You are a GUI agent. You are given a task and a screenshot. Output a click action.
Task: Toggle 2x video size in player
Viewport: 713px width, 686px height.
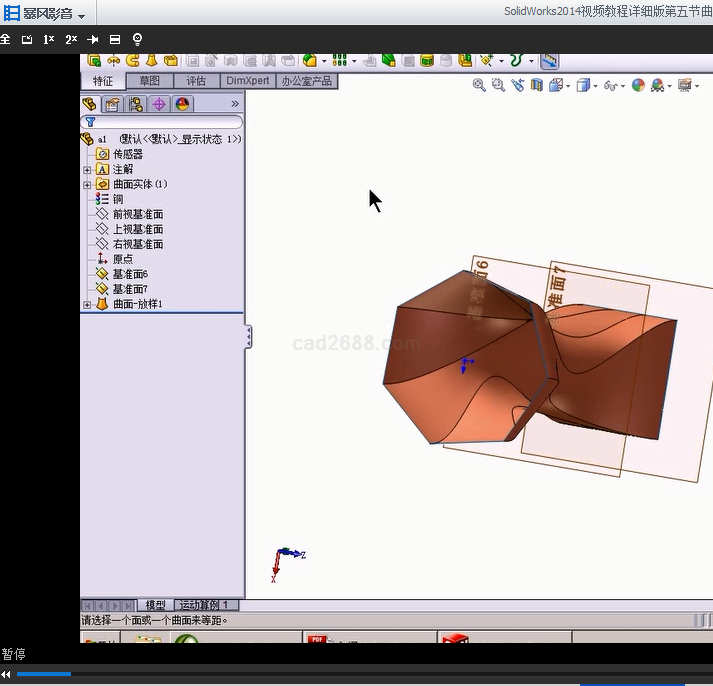coord(71,39)
